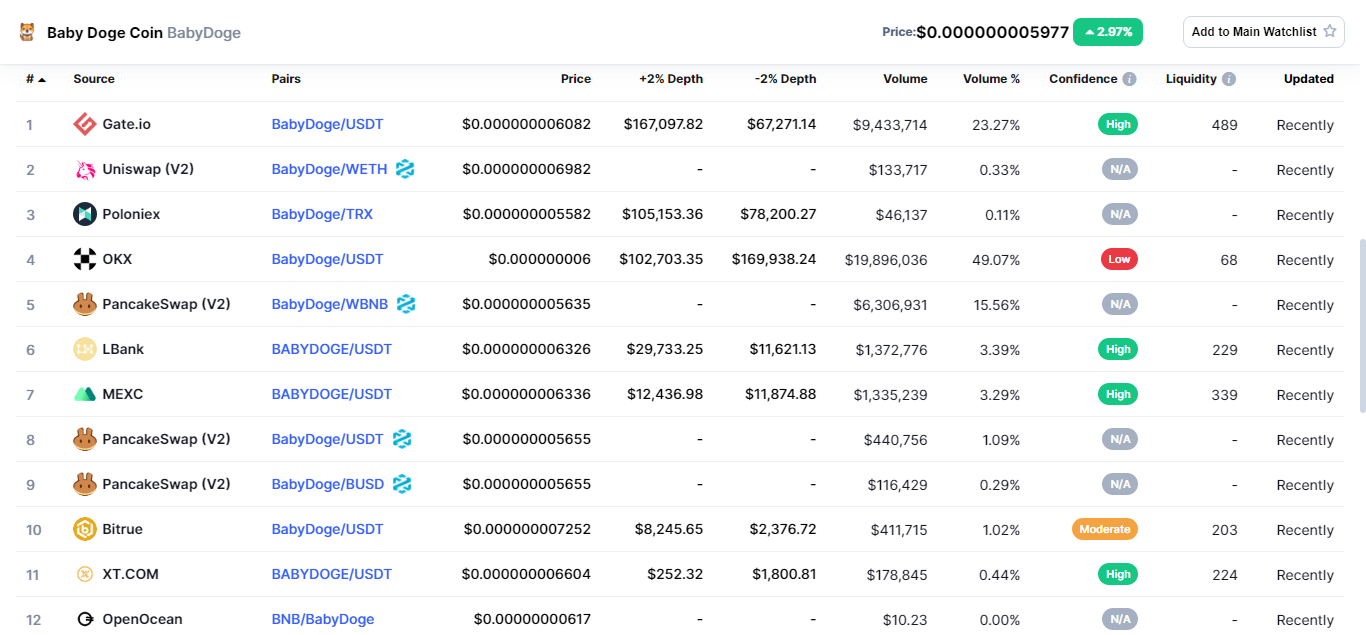This screenshot has height=635, width=1366.
Task: Open Bitrue BabyDoge/USDT pair link
Action: 327,529
